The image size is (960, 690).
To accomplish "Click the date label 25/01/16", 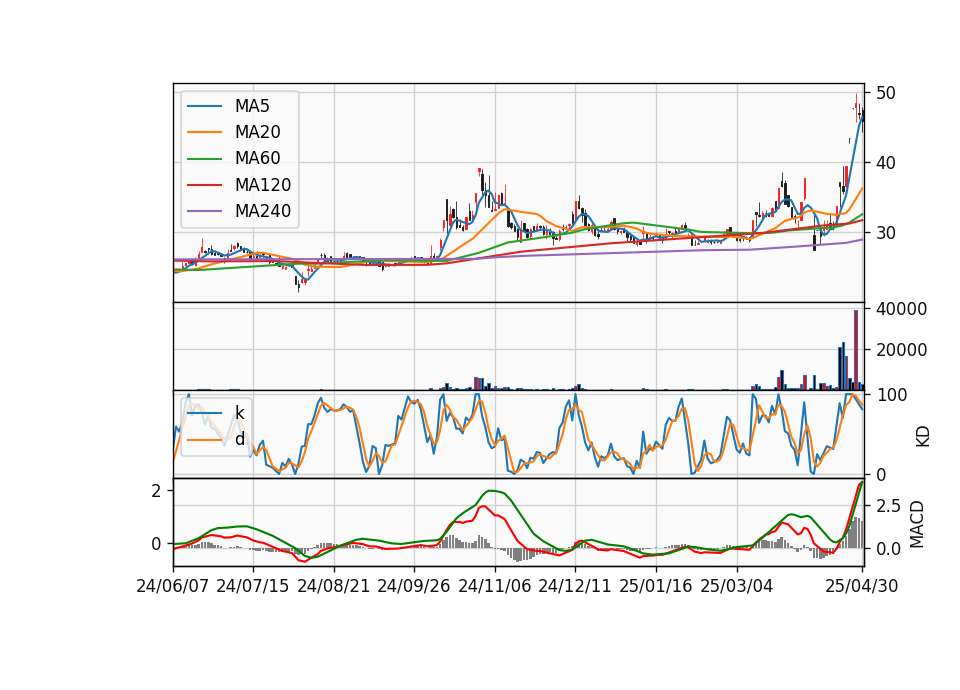I will (656, 586).
